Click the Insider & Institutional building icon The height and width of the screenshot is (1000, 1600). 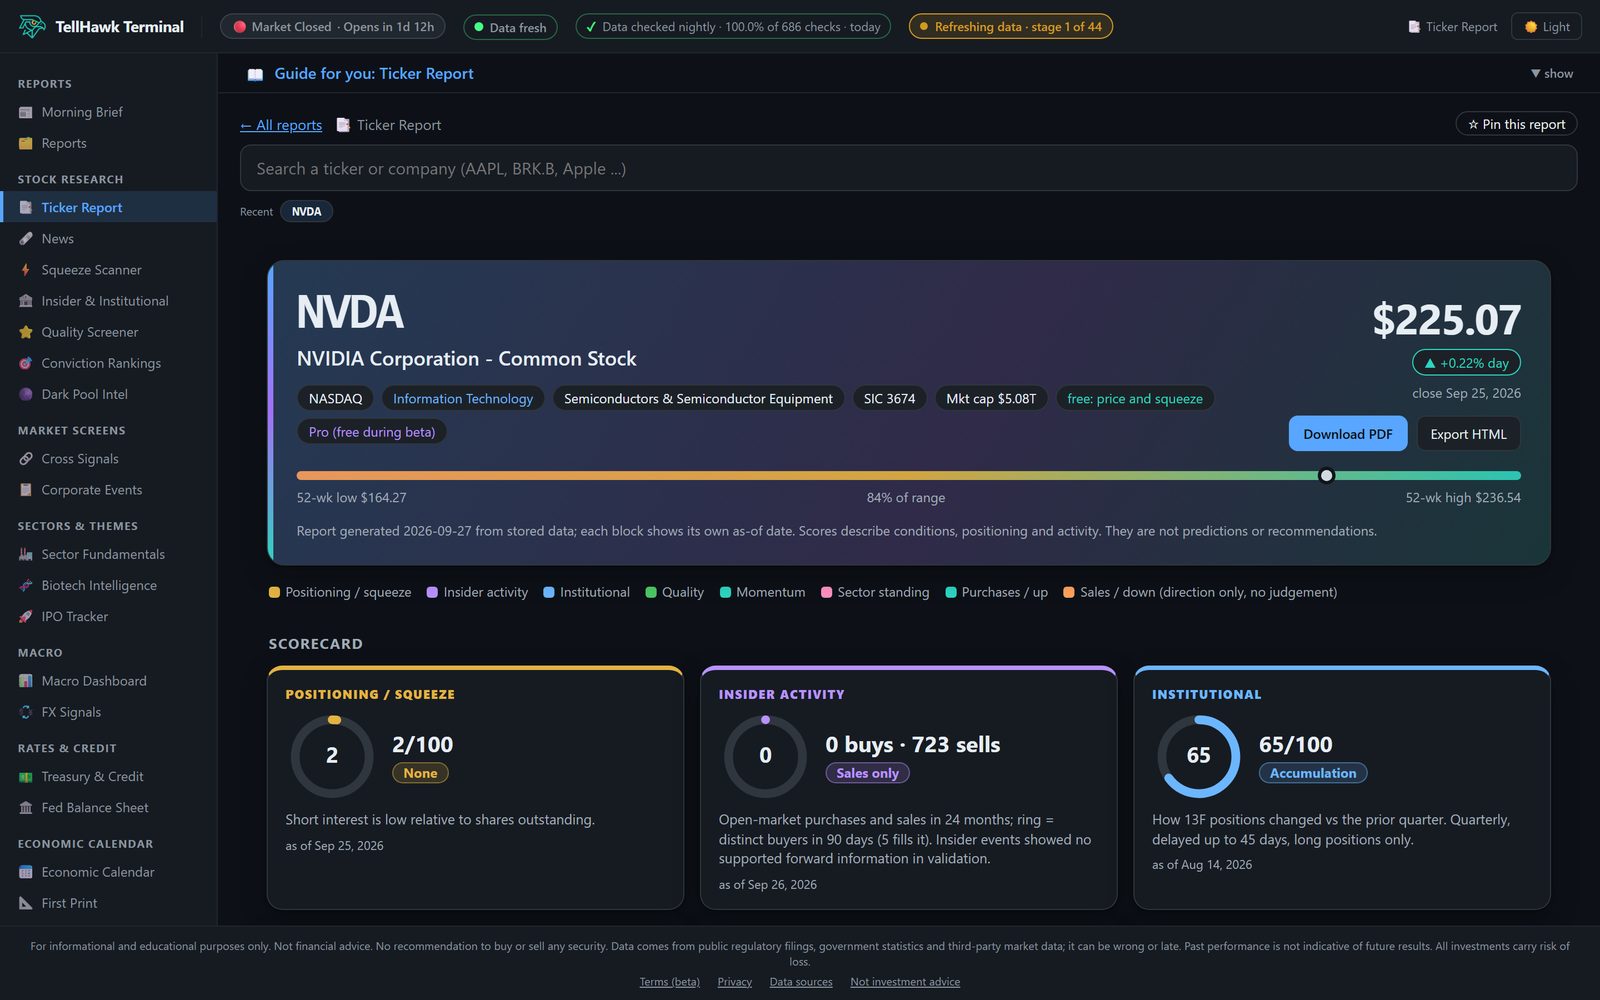click(26, 300)
